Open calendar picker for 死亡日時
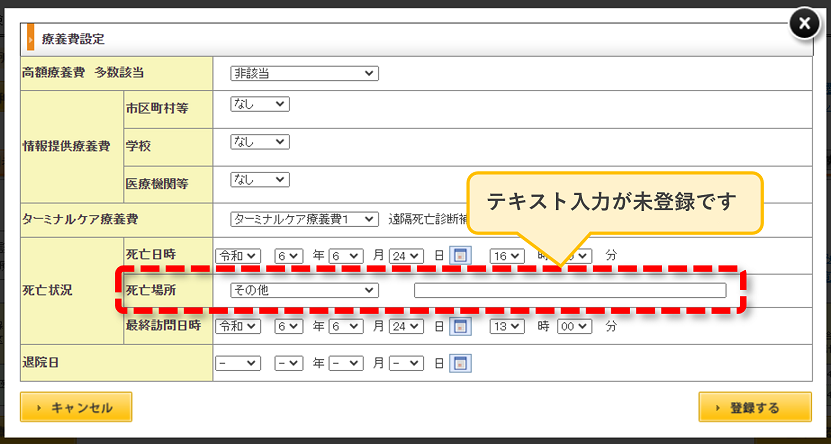This screenshot has height=444, width=831. tap(461, 256)
